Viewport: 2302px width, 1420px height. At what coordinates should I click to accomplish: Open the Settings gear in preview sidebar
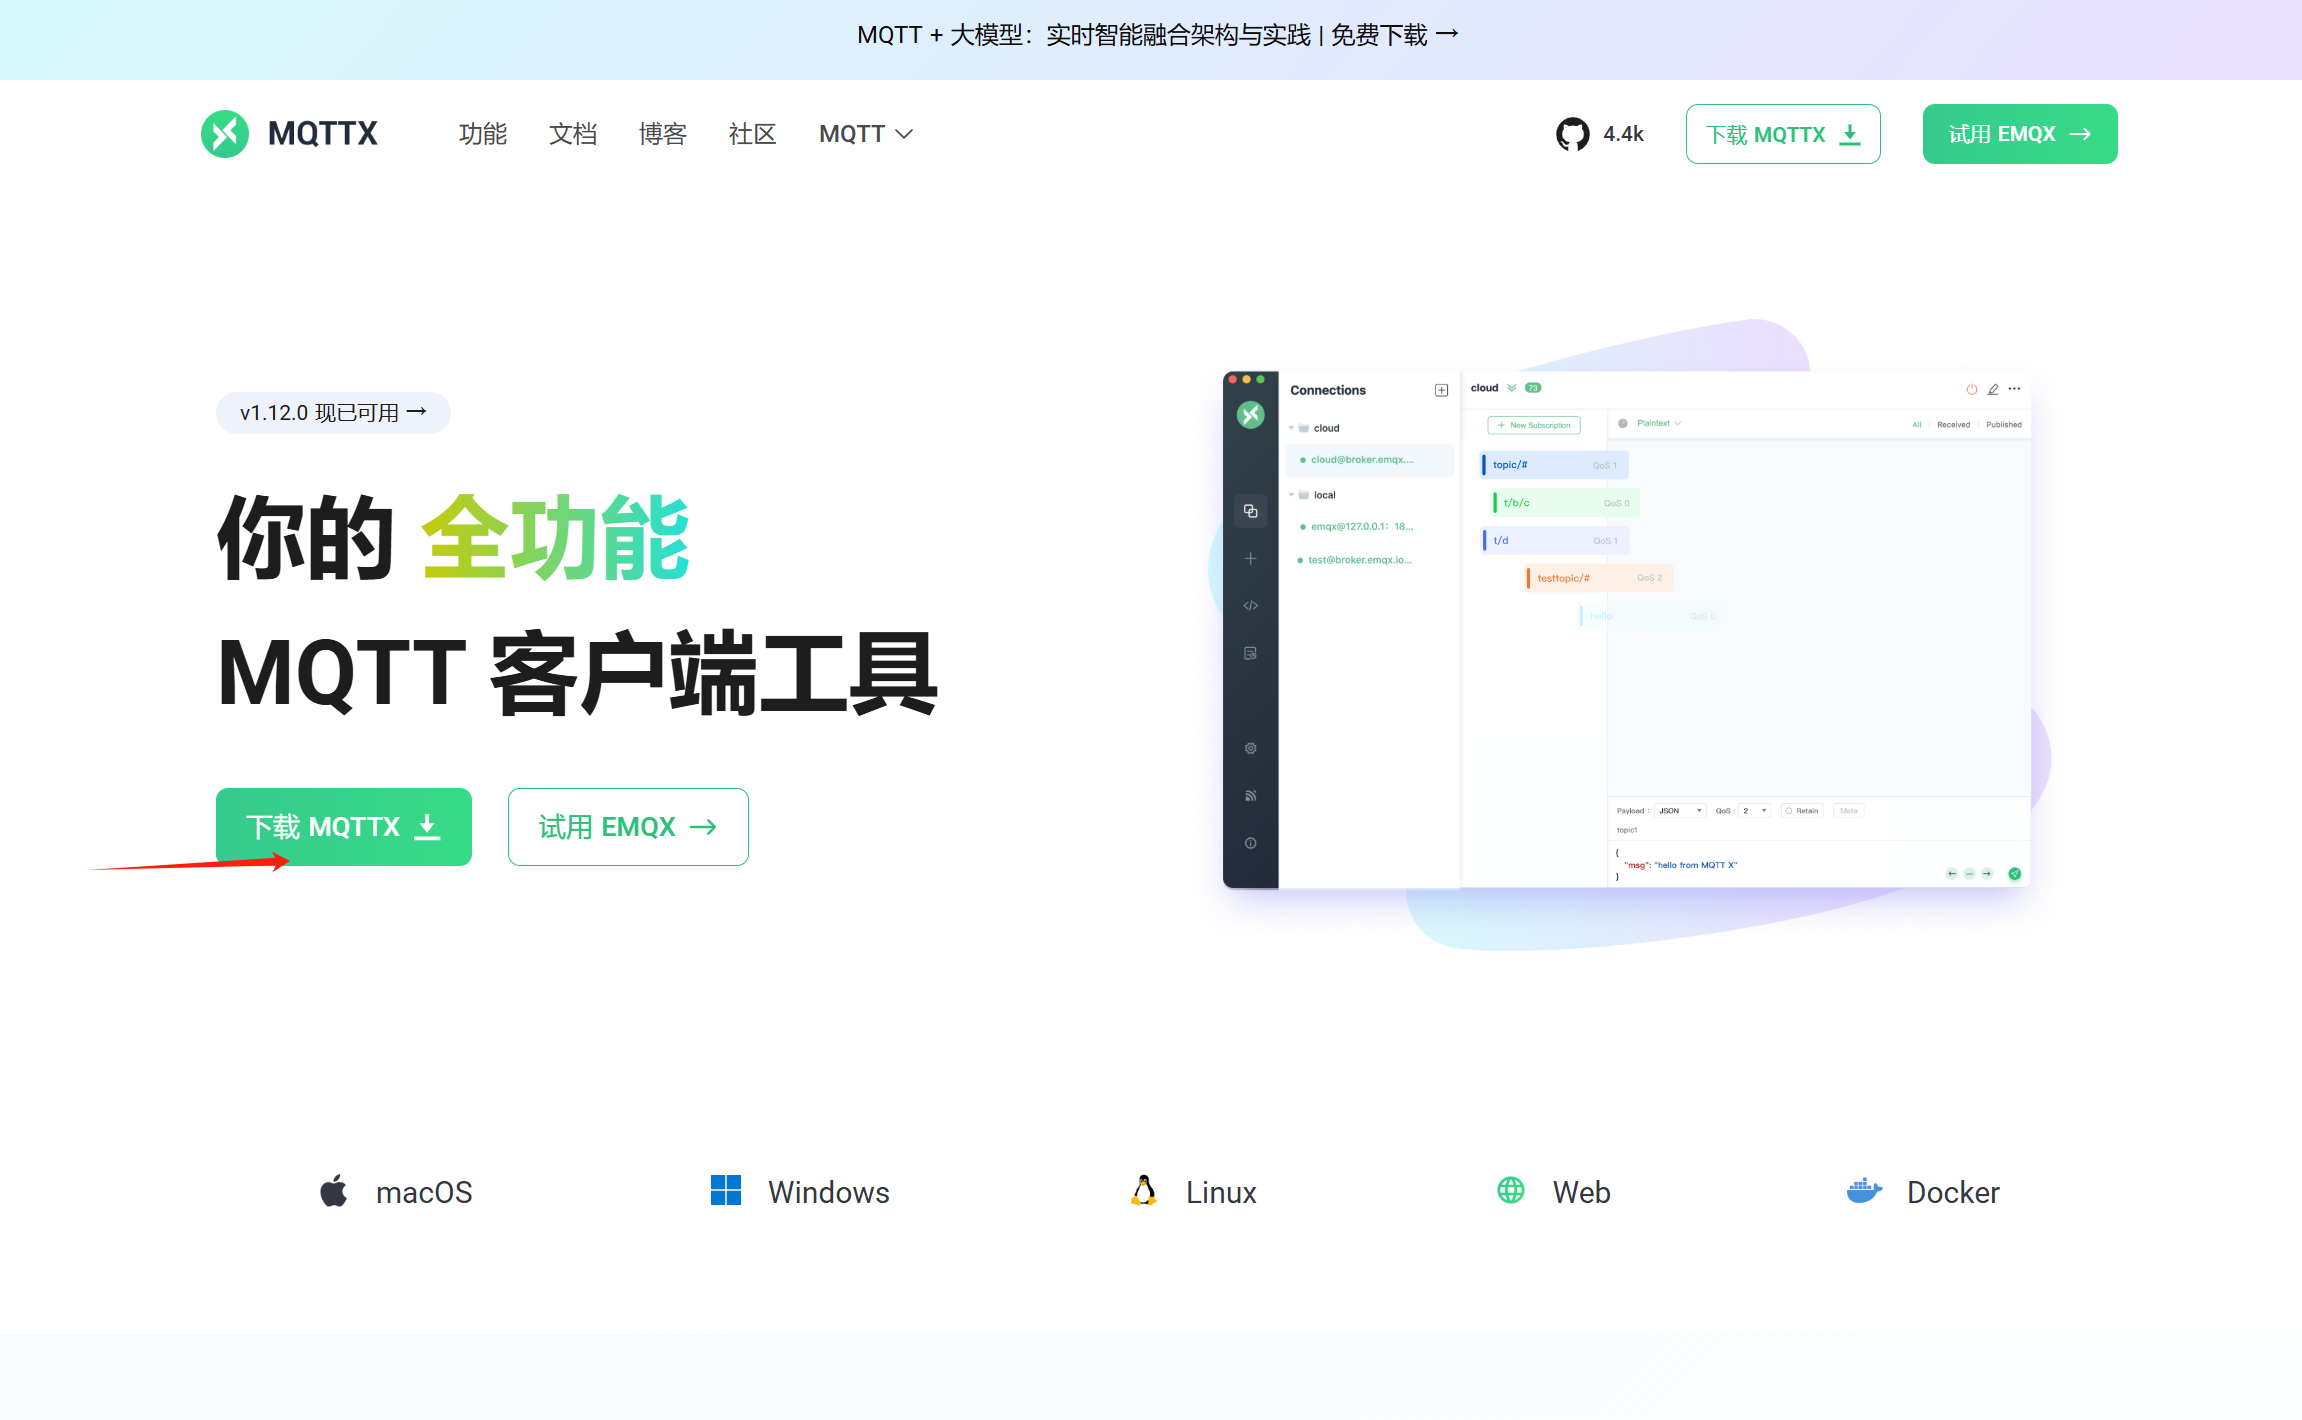(1250, 748)
